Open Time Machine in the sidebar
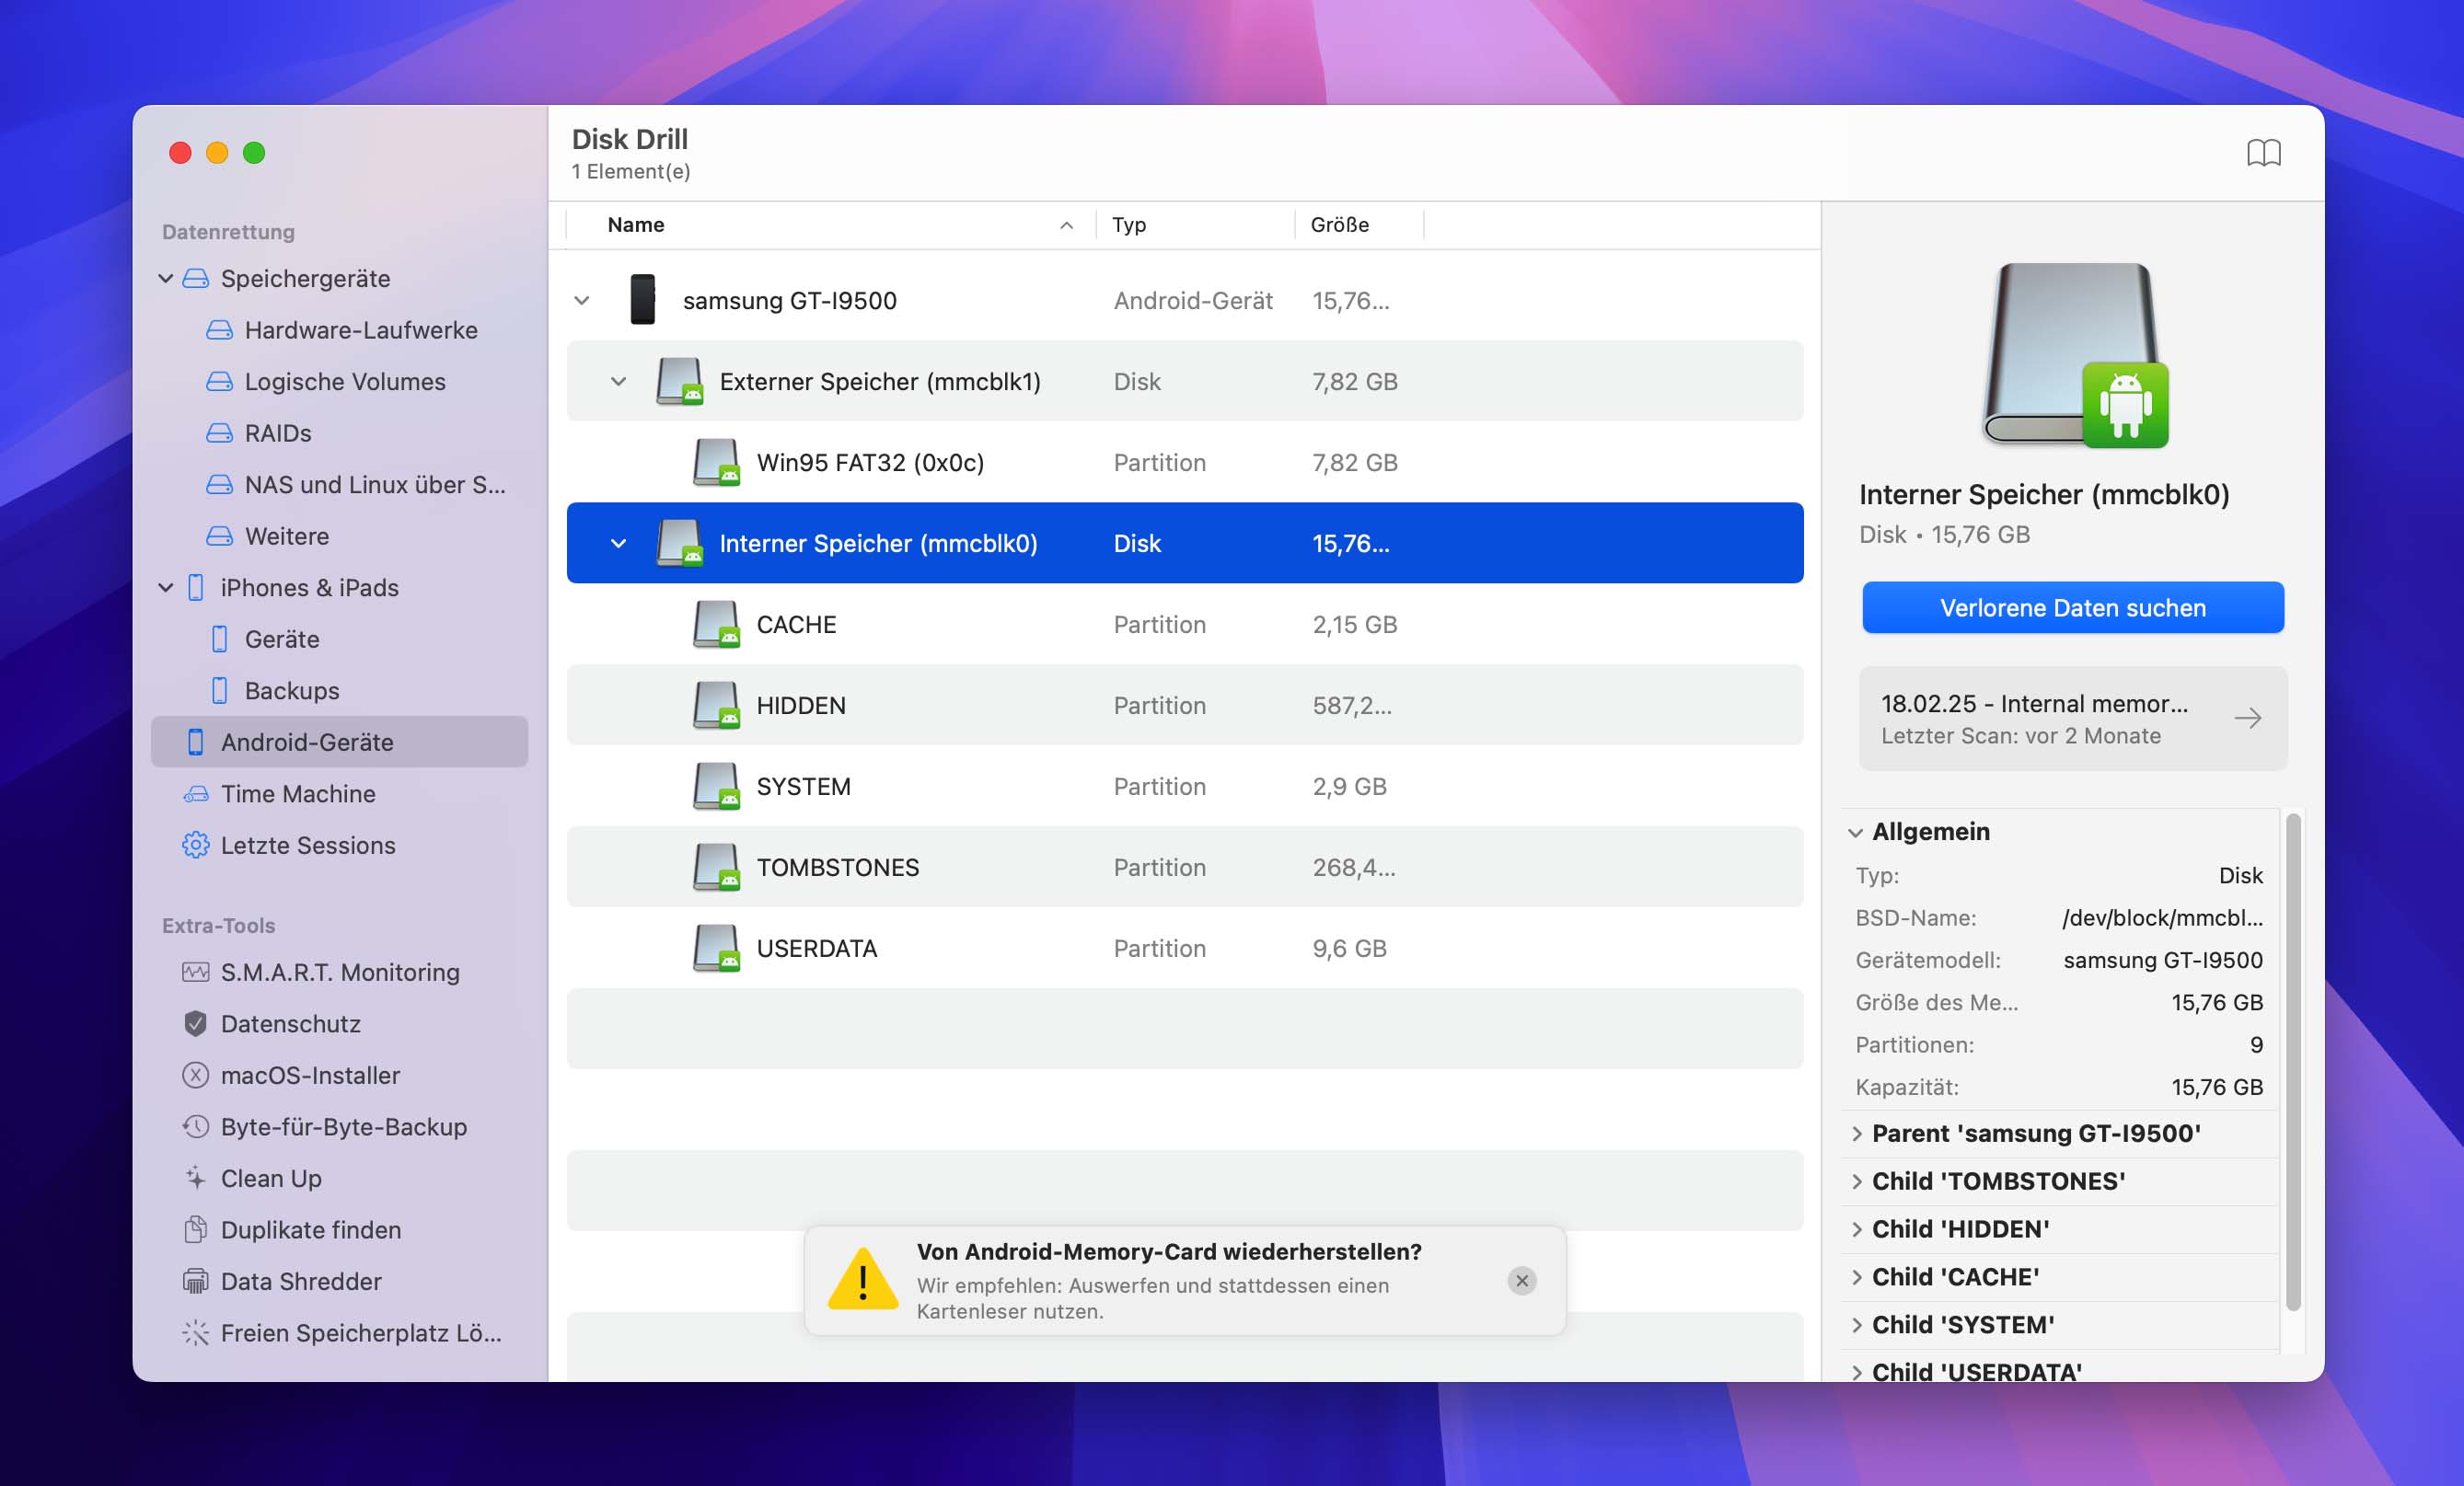This screenshot has width=2464, height=1486. pyautogui.click(x=340, y=794)
